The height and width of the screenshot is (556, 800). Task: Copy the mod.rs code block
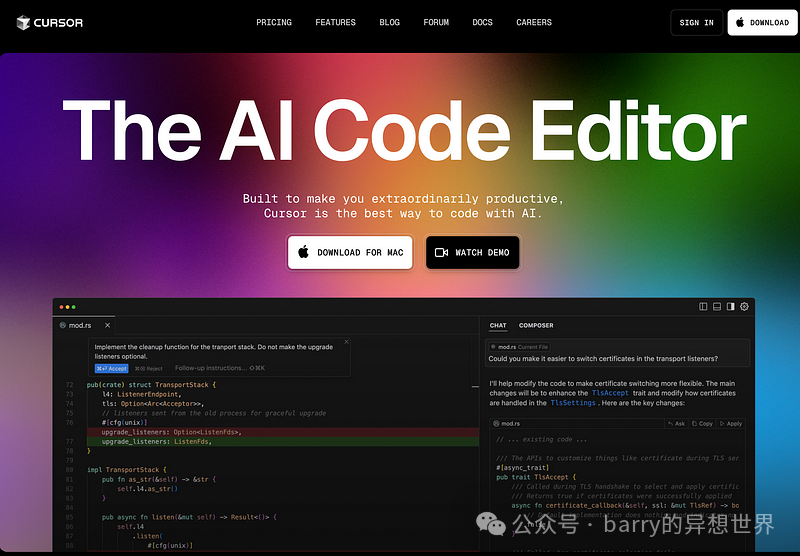703,423
